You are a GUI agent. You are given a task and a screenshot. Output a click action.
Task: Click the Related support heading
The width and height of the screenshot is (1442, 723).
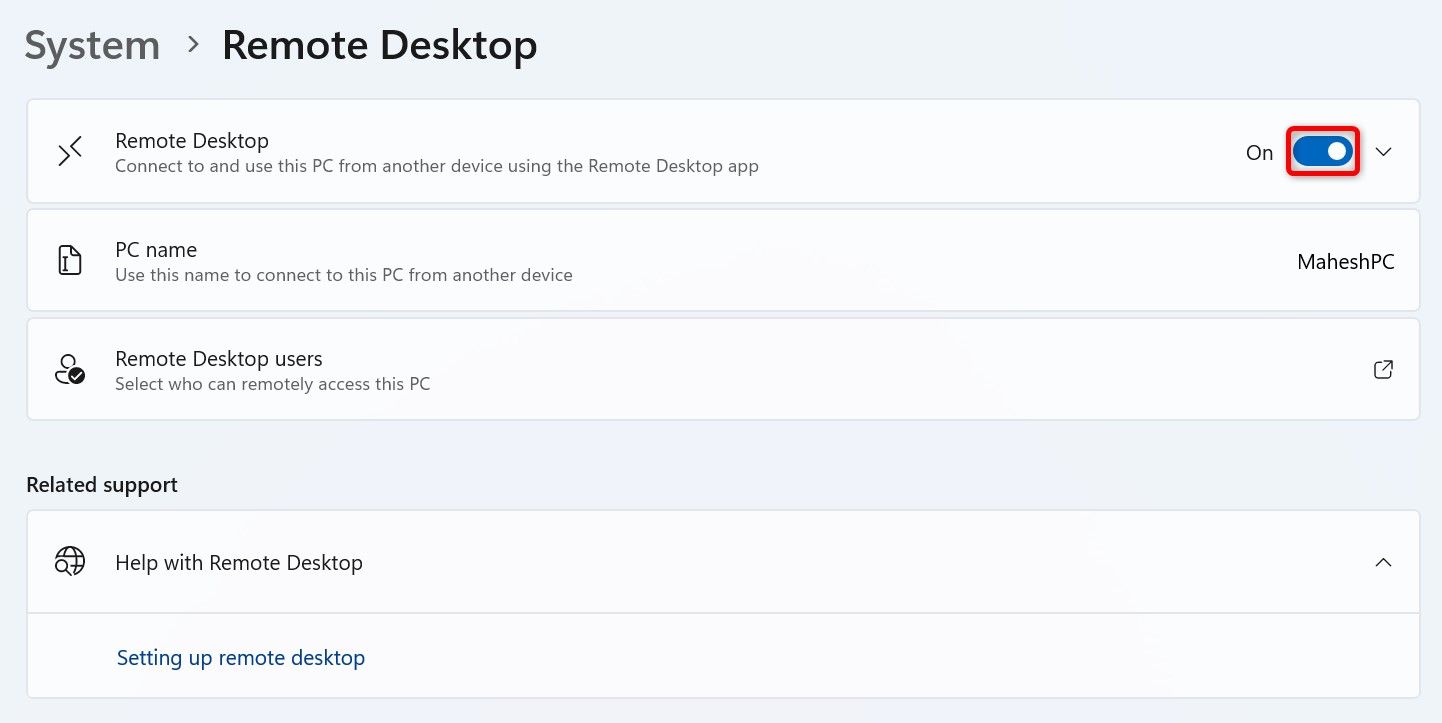pyautogui.click(x=102, y=485)
